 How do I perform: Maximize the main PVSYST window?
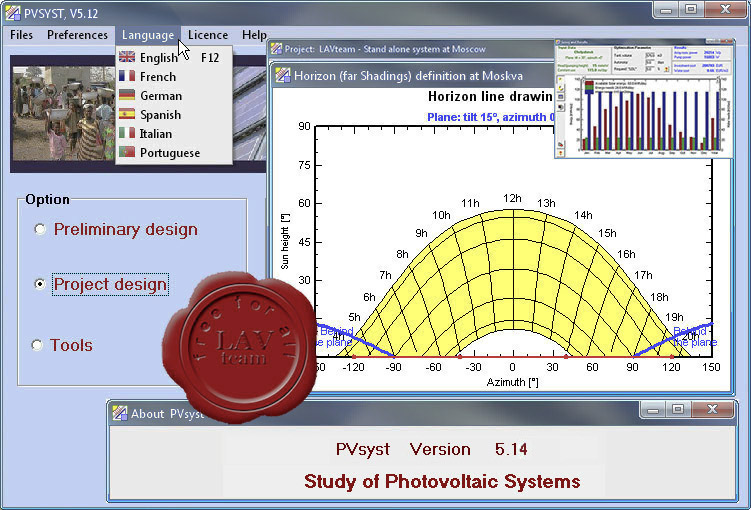point(691,9)
